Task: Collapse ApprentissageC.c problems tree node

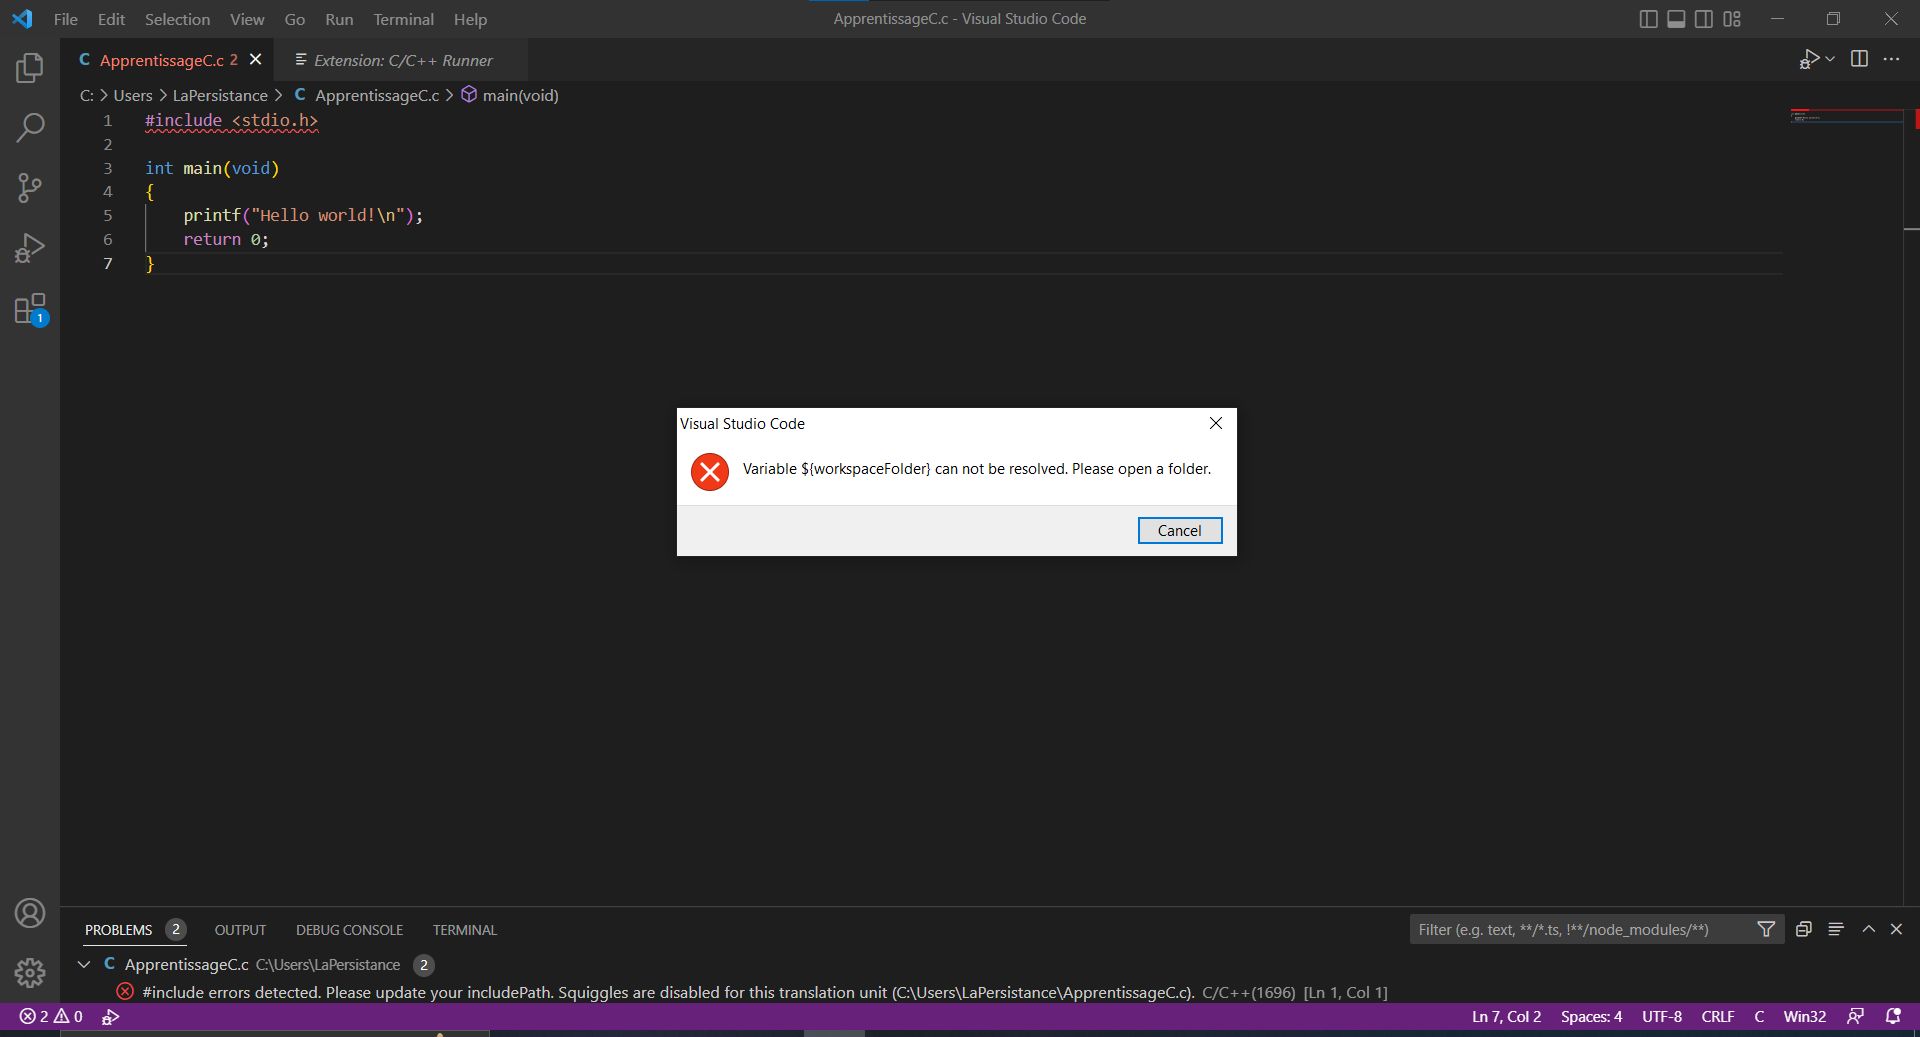Action: (x=84, y=965)
